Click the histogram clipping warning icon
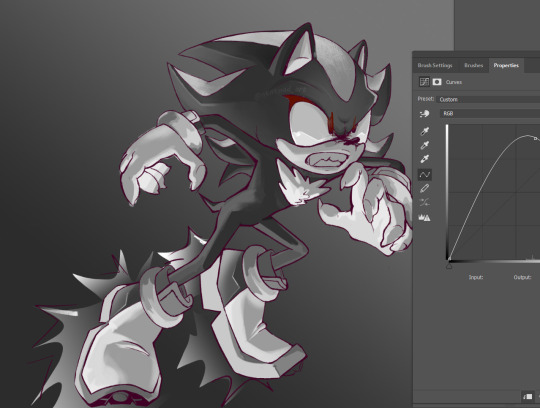The image size is (540, 408). (424, 217)
